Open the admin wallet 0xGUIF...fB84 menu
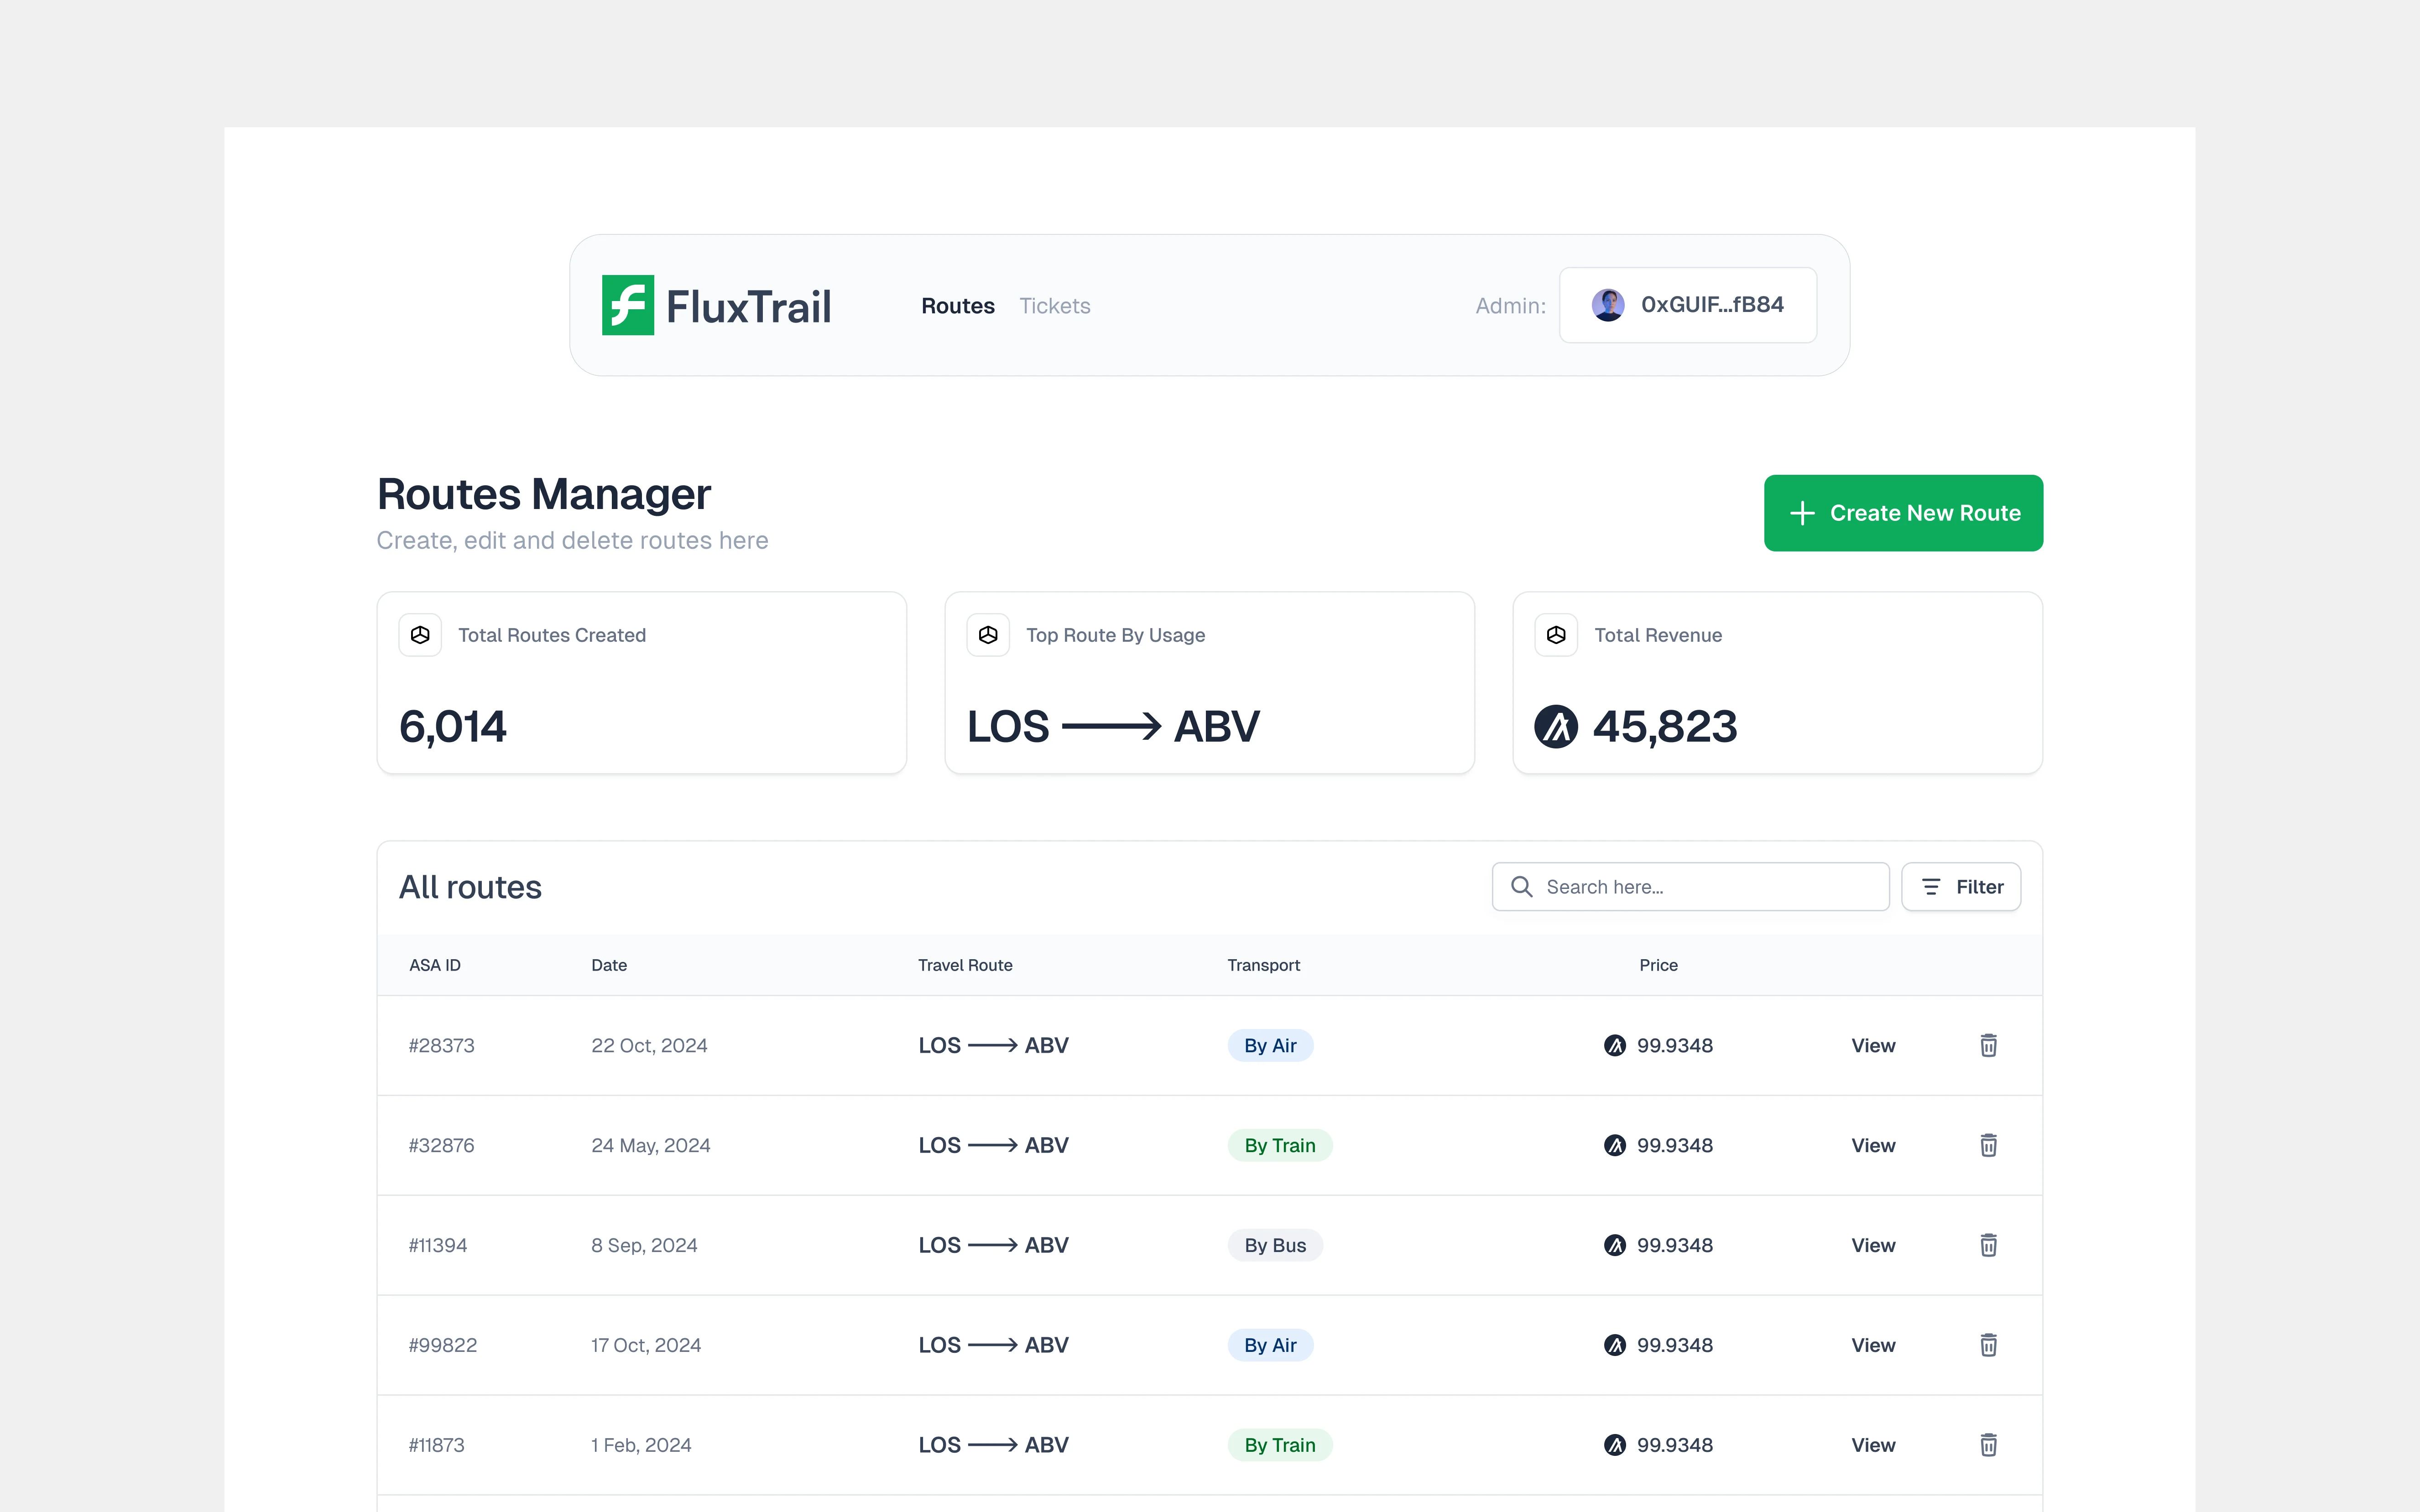Image resolution: width=2420 pixels, height=1512 pixels. point(1688,305)
